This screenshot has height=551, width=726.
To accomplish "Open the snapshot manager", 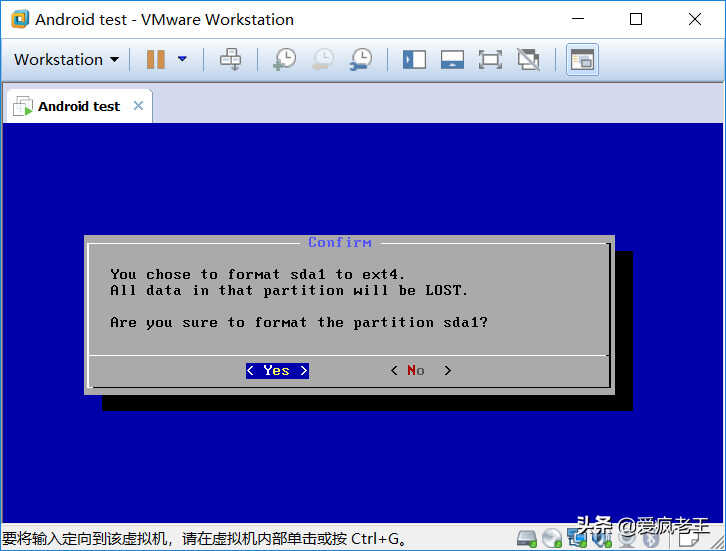I will coord(361,59).
